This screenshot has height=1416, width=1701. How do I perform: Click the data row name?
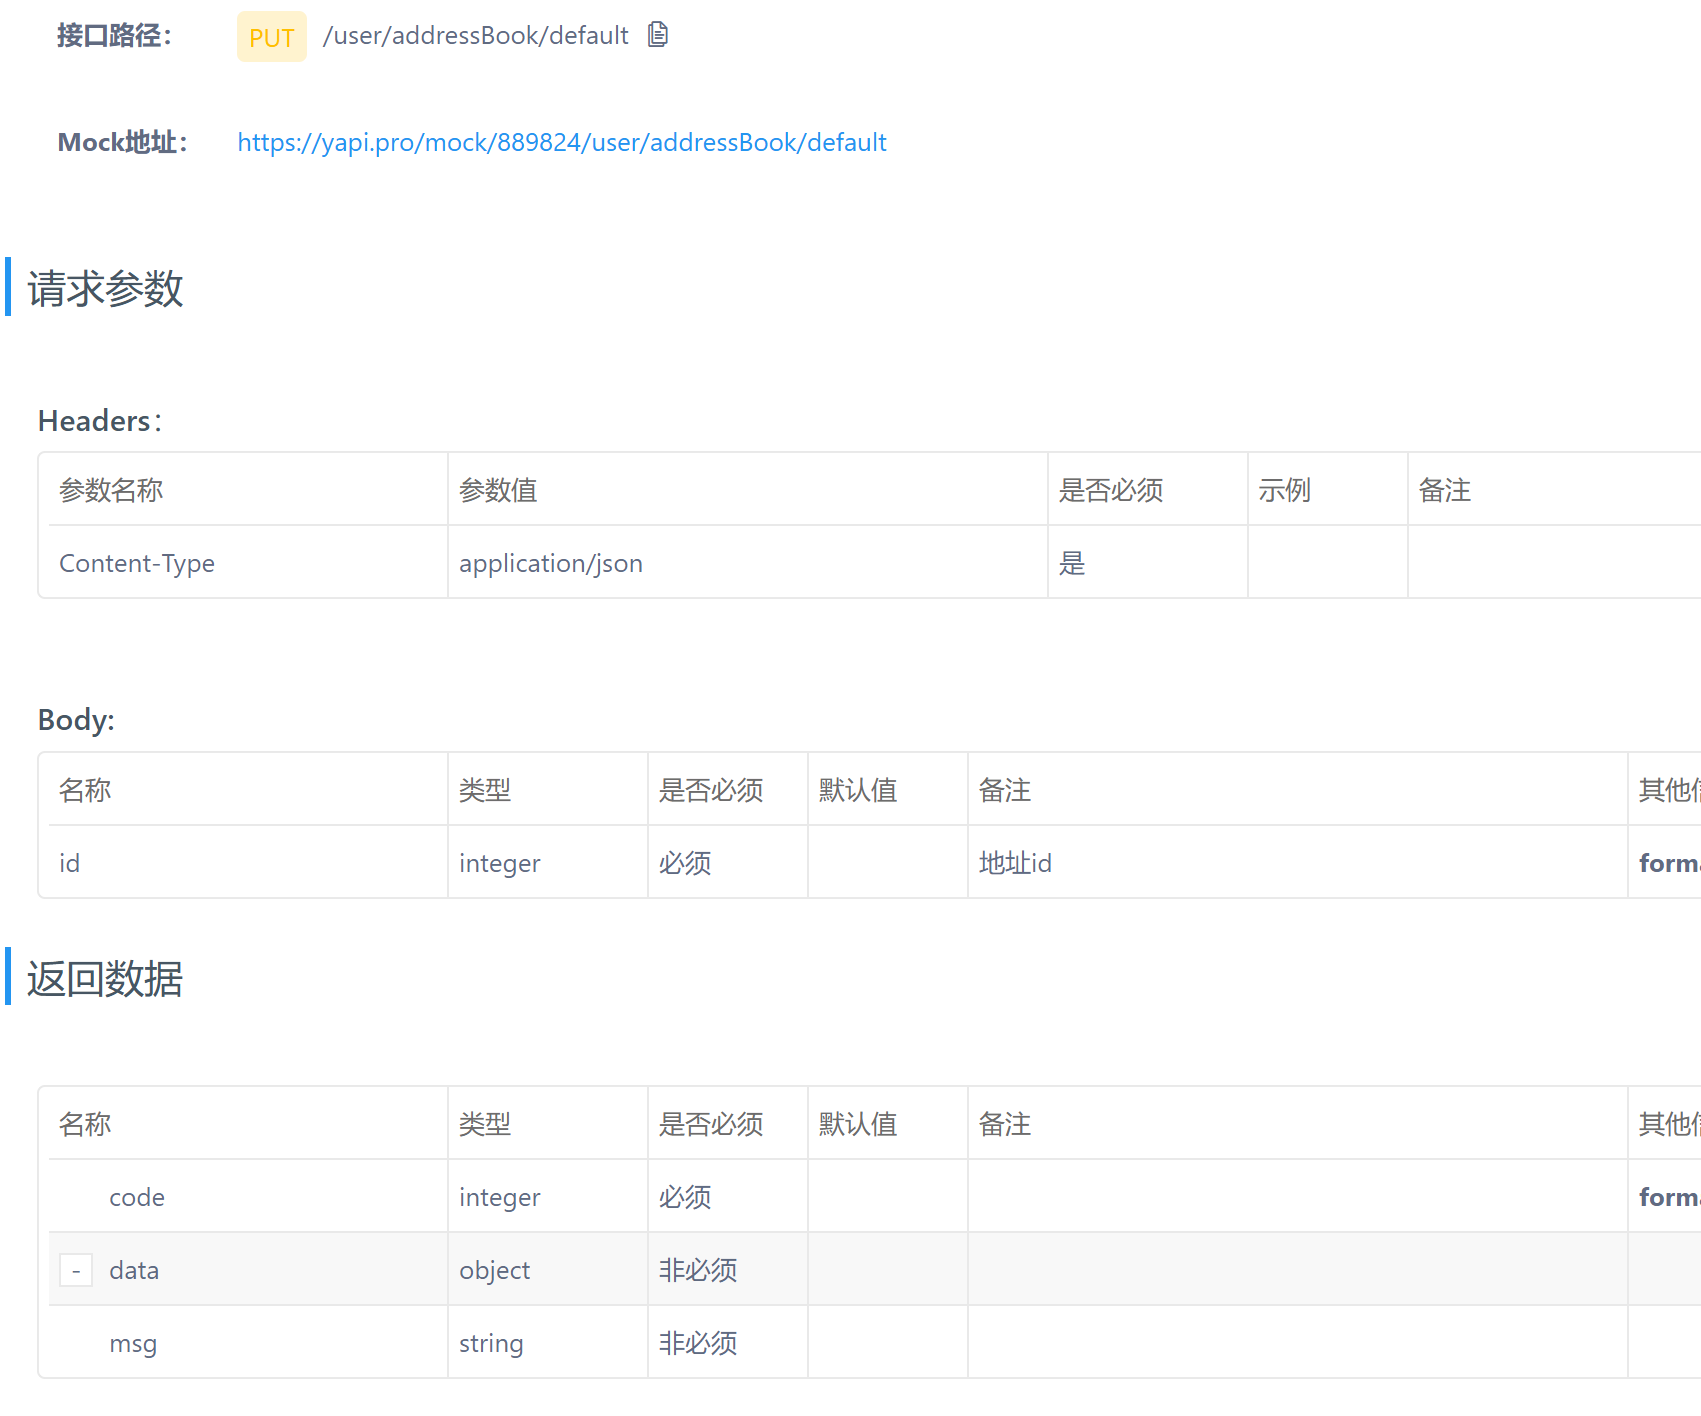point(134,1270)
